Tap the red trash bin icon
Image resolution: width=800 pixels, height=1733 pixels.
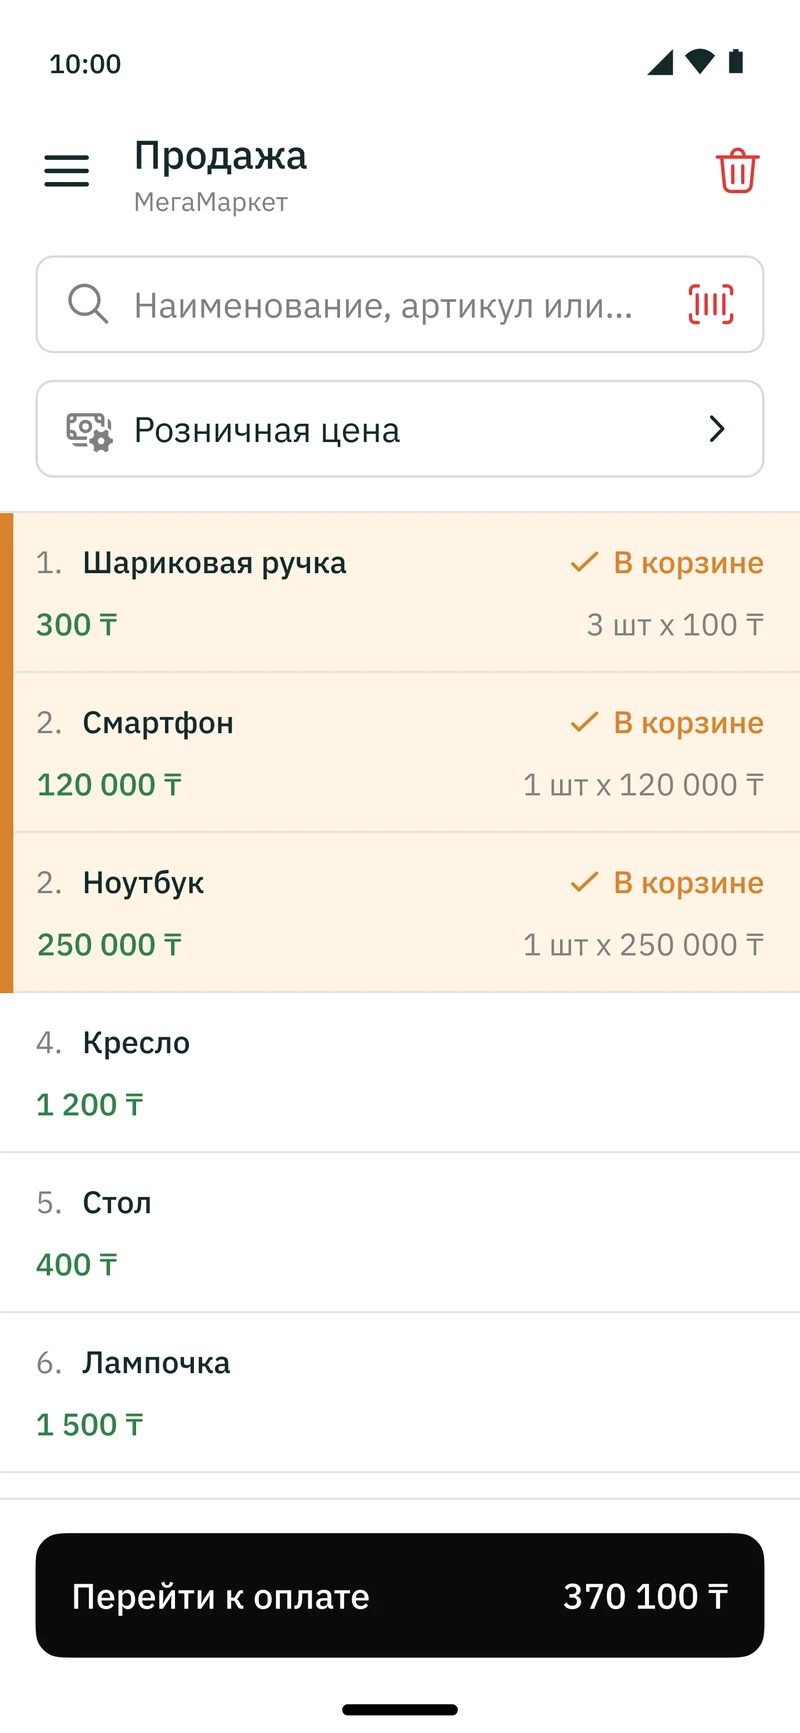pos(738,171)
